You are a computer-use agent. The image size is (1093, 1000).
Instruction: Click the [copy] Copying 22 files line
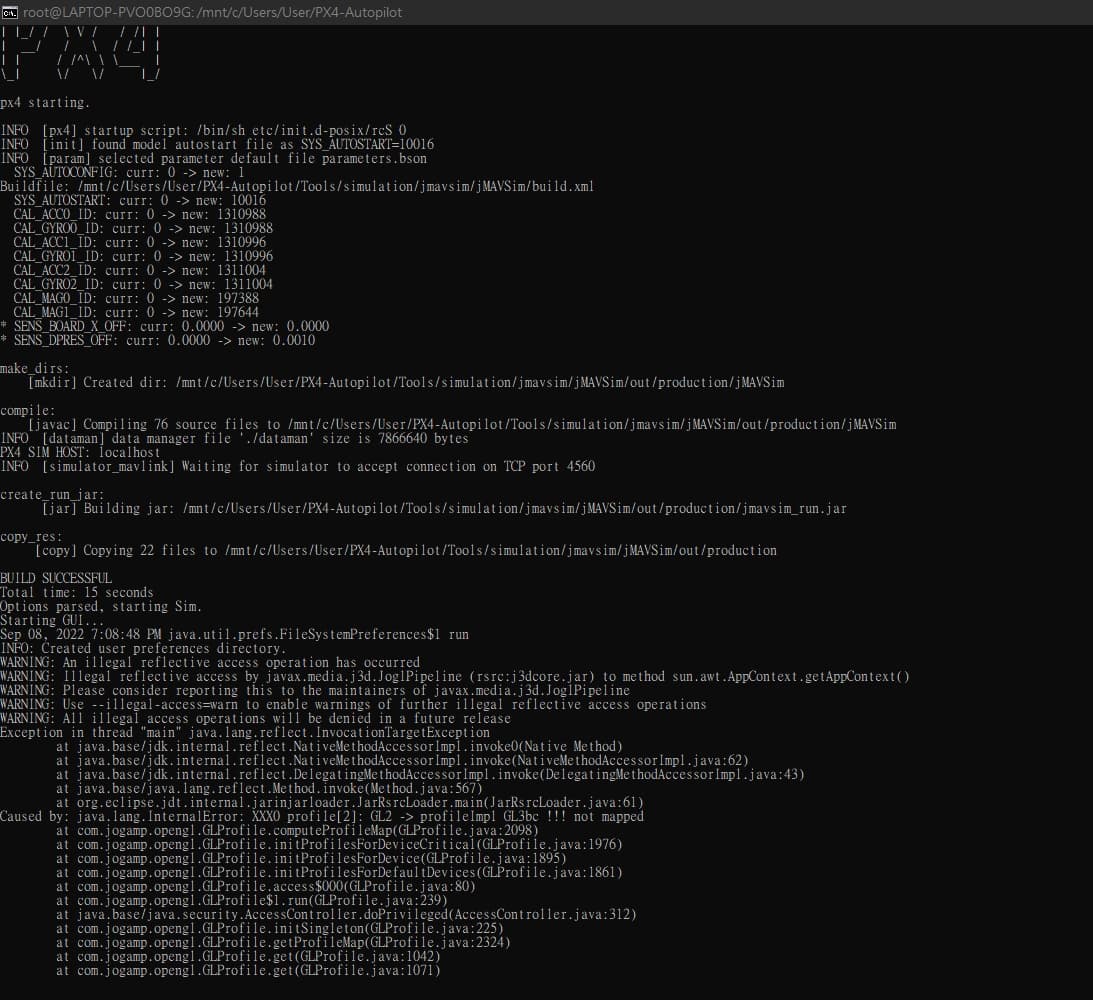coord(406,551)
